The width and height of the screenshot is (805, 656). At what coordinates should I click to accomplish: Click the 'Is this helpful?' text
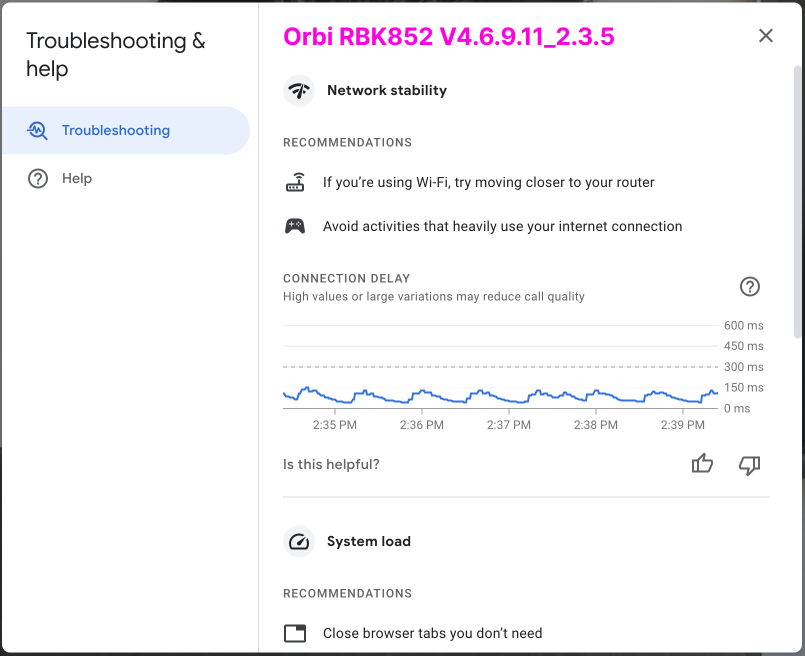coord(331,465)
